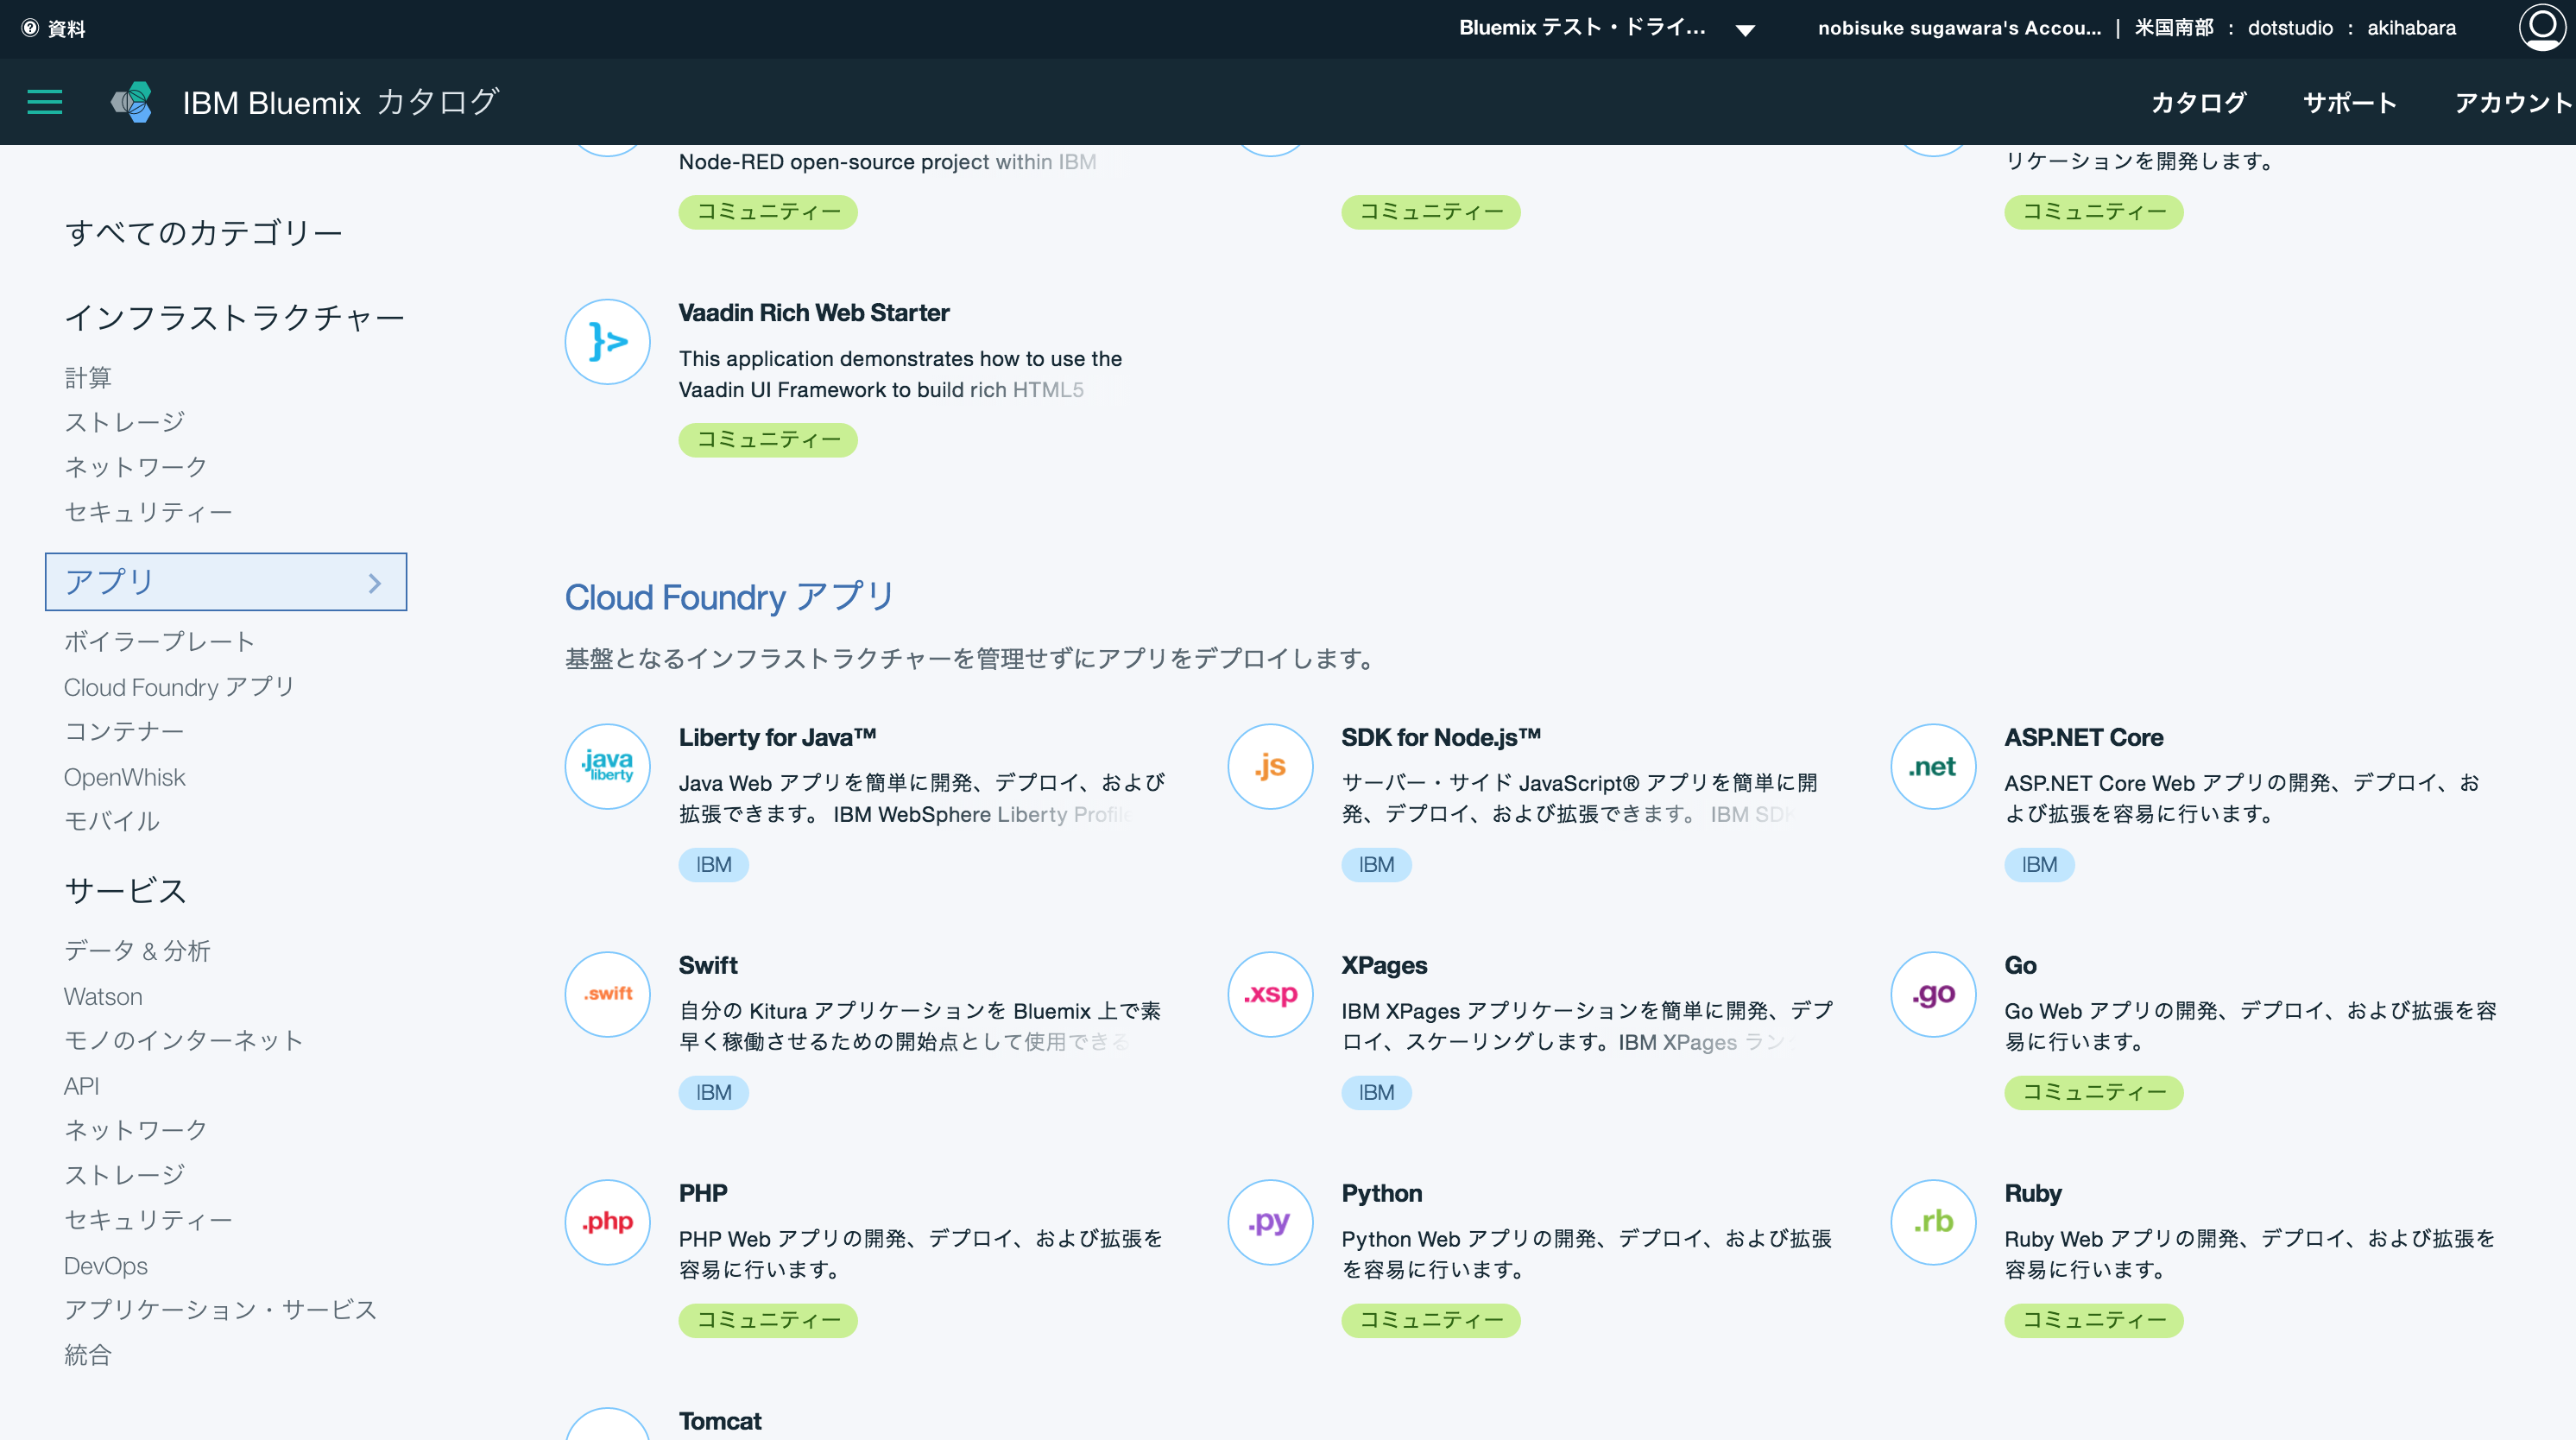Screen dimensions: 2576x1440
Task: Click the Vaadin Rich Web Starter icon
Action: click(607, 341)
